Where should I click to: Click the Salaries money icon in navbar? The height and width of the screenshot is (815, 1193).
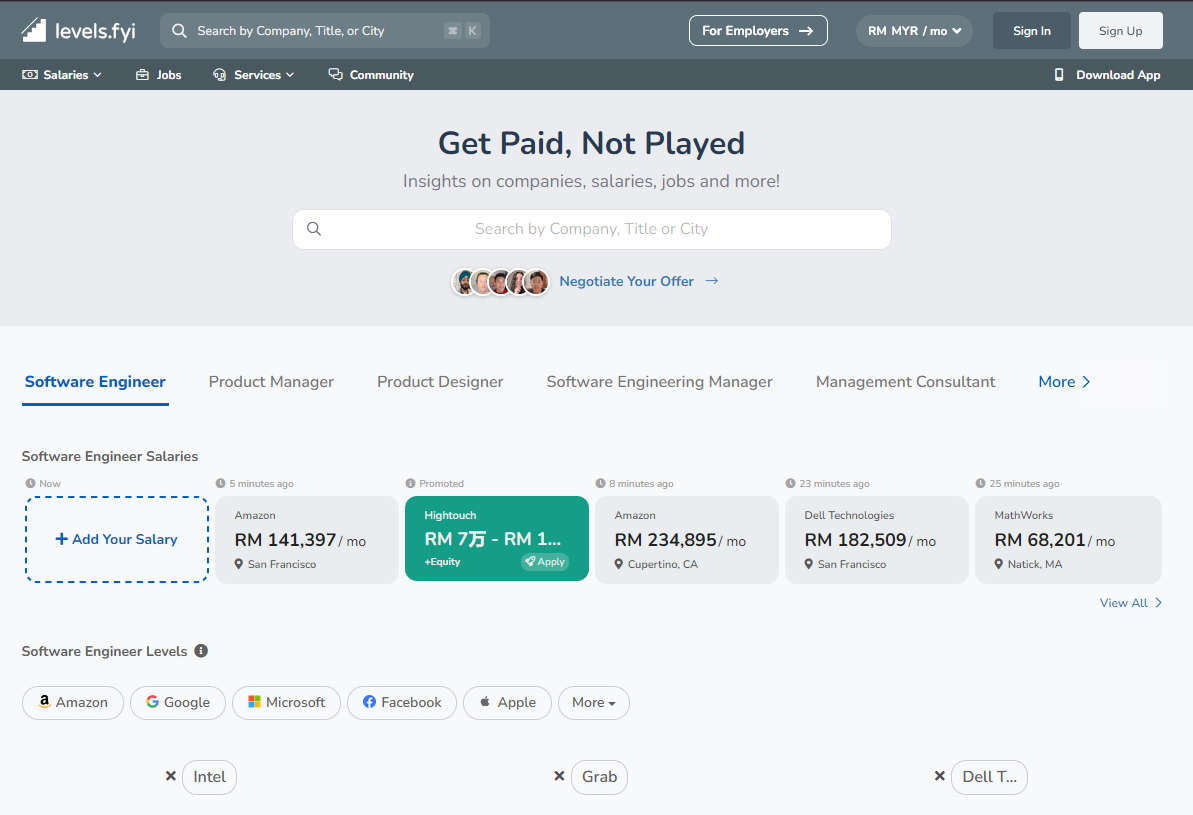30,75
